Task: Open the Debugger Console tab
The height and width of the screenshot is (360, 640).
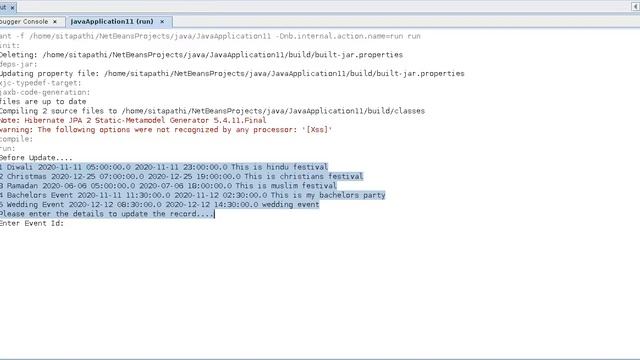Action: pos(24,22)
